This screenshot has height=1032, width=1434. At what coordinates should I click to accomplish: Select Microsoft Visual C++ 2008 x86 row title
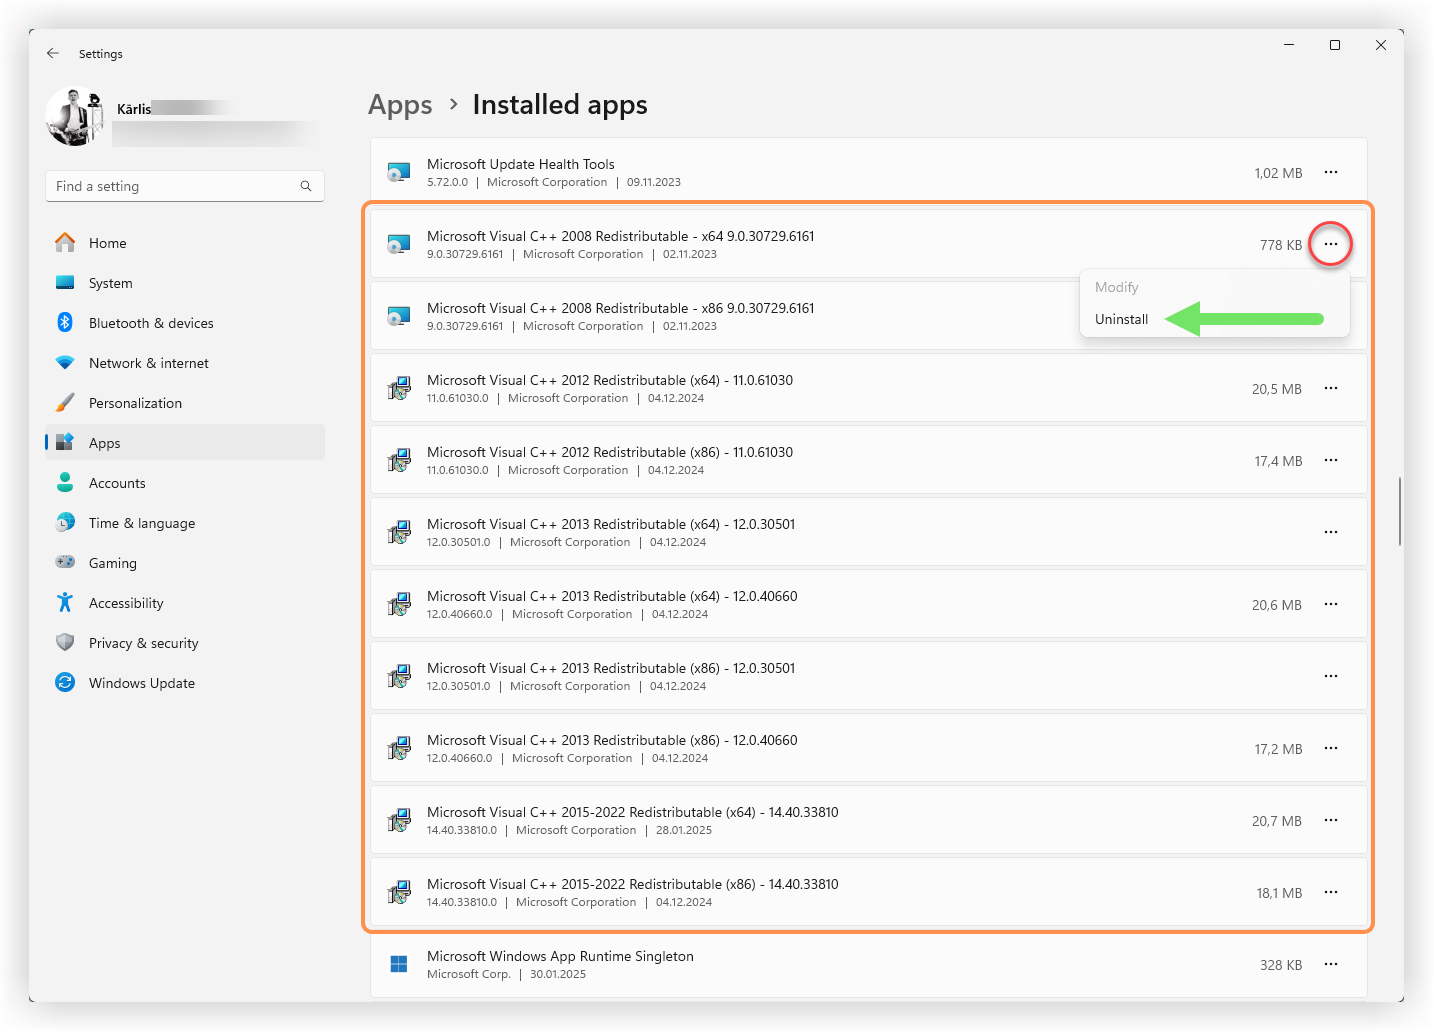[620, 308]
